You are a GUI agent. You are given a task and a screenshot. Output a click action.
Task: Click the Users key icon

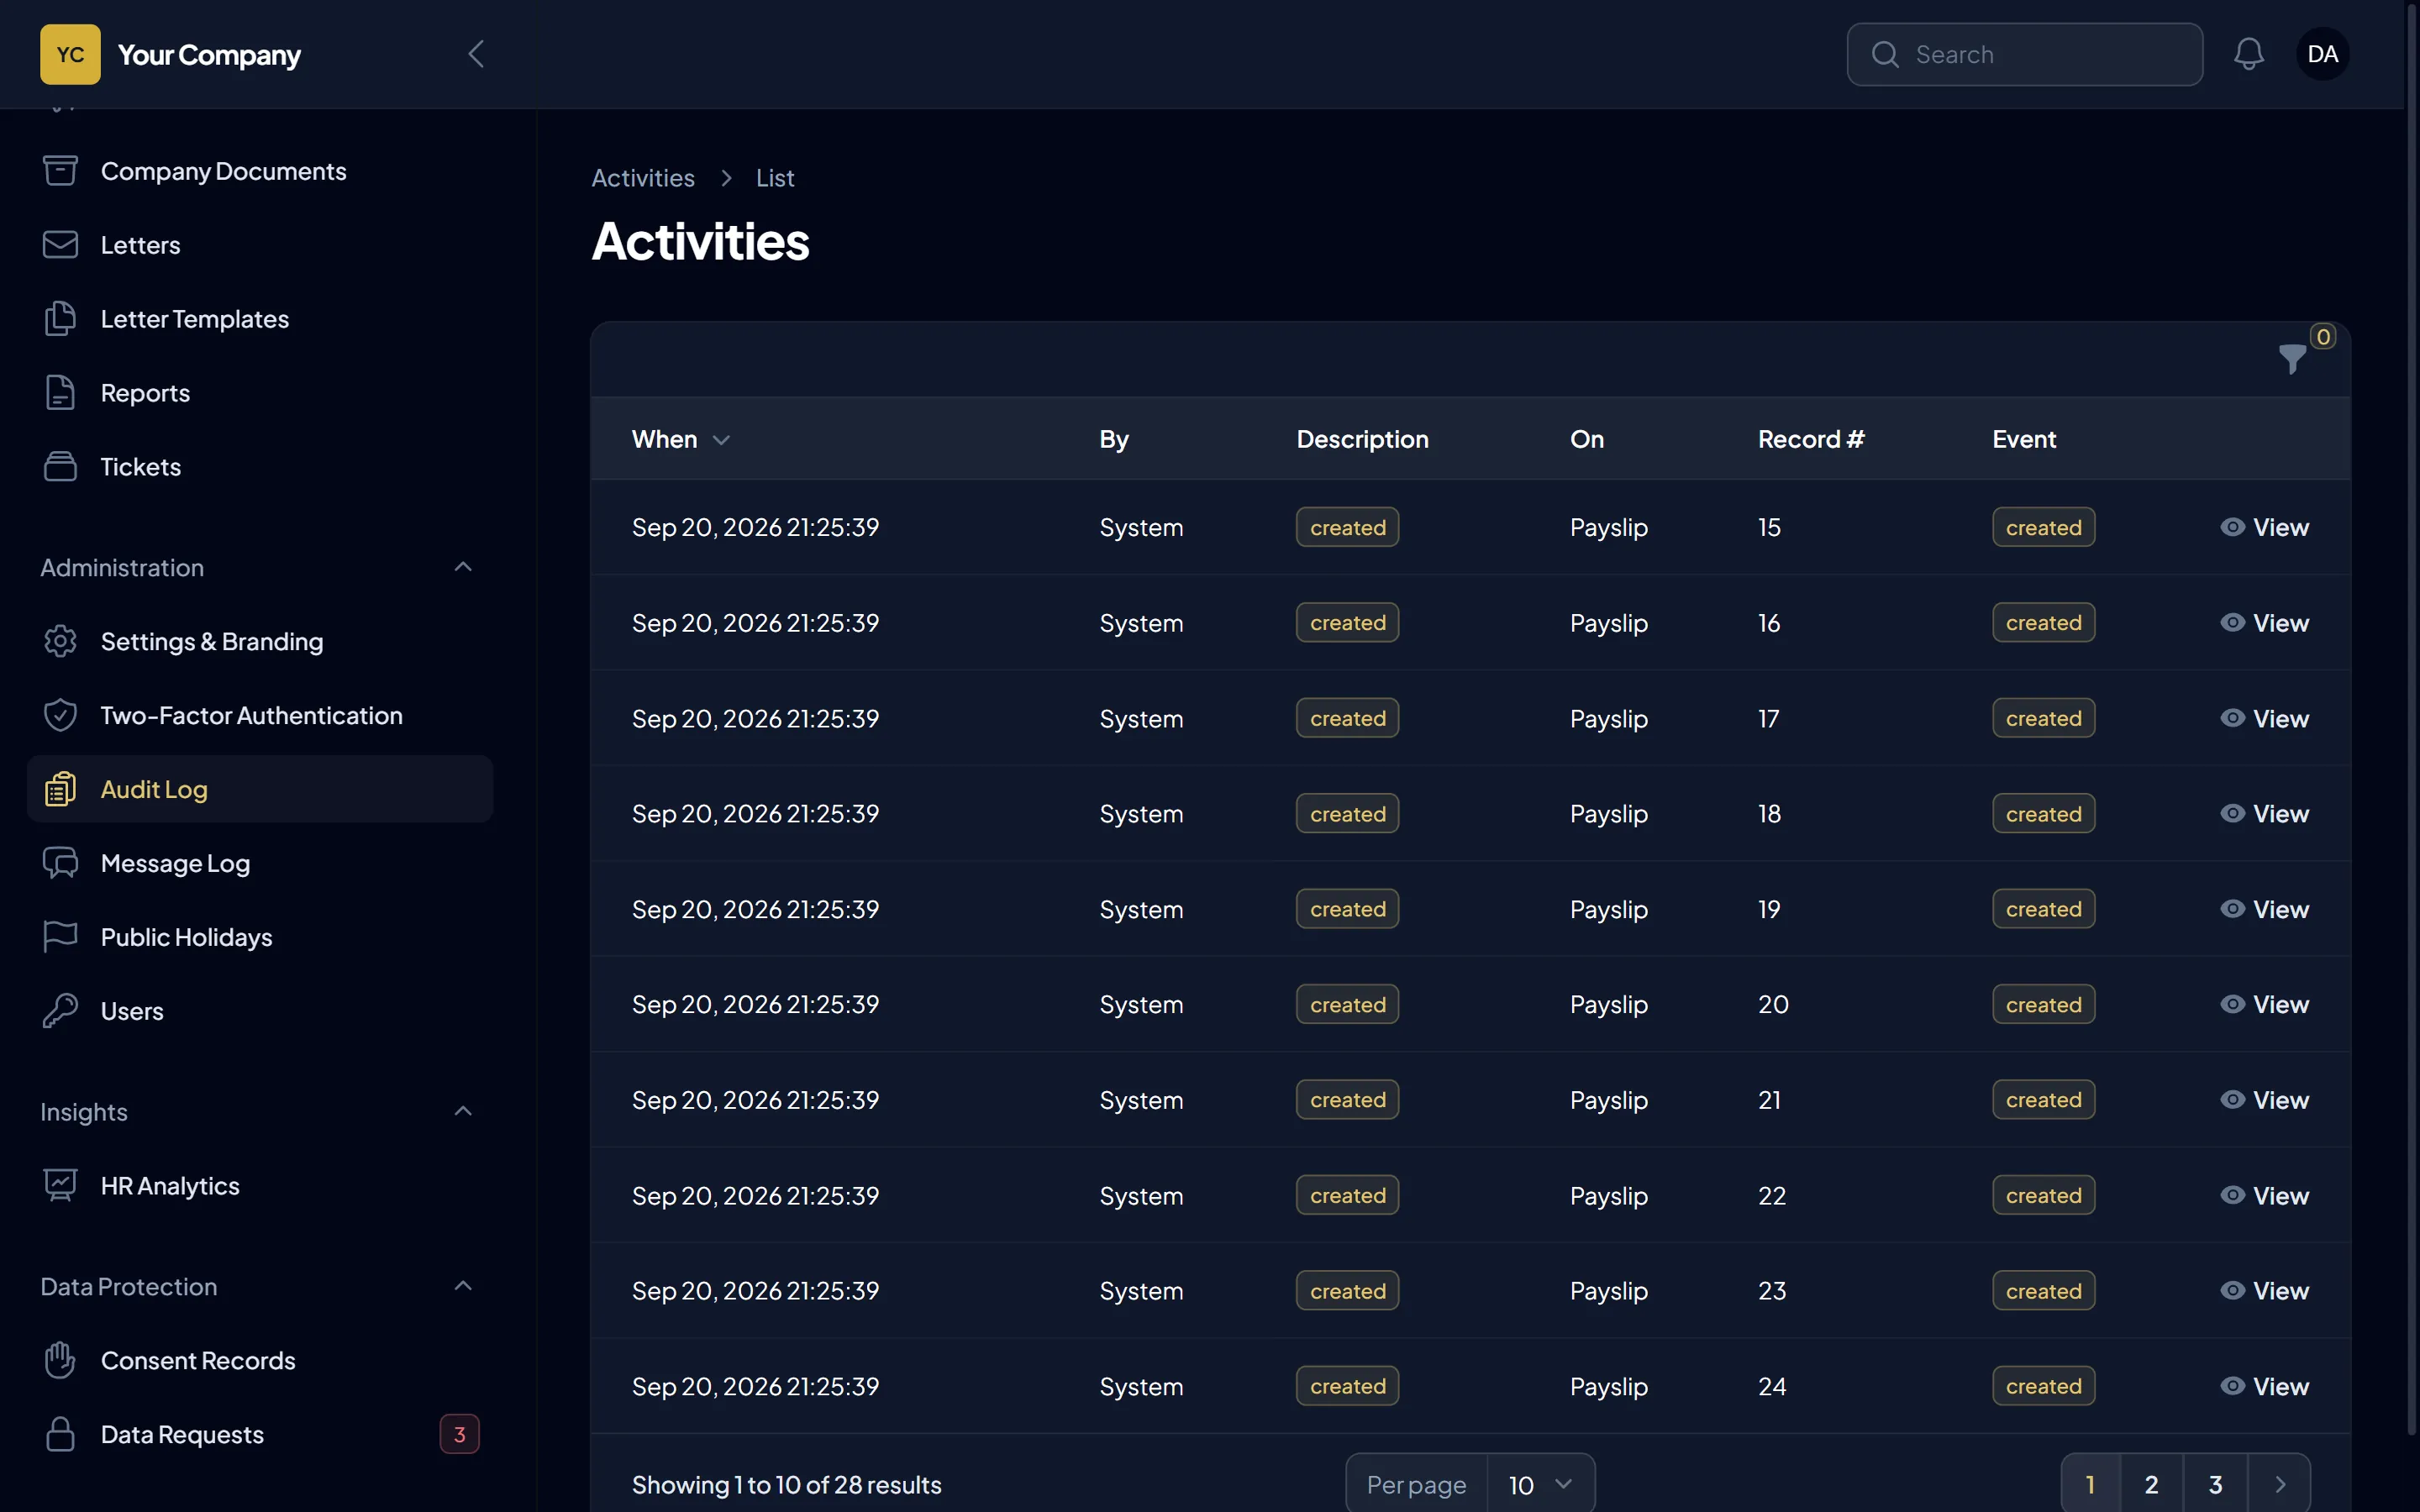(x=60, y=1010)
